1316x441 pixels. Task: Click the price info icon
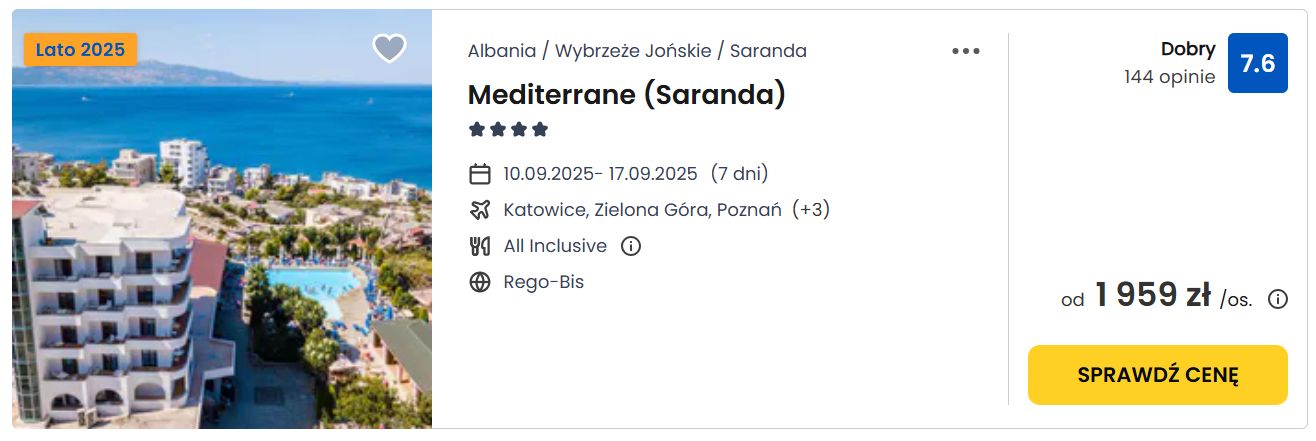click(x=1277, y=299)
